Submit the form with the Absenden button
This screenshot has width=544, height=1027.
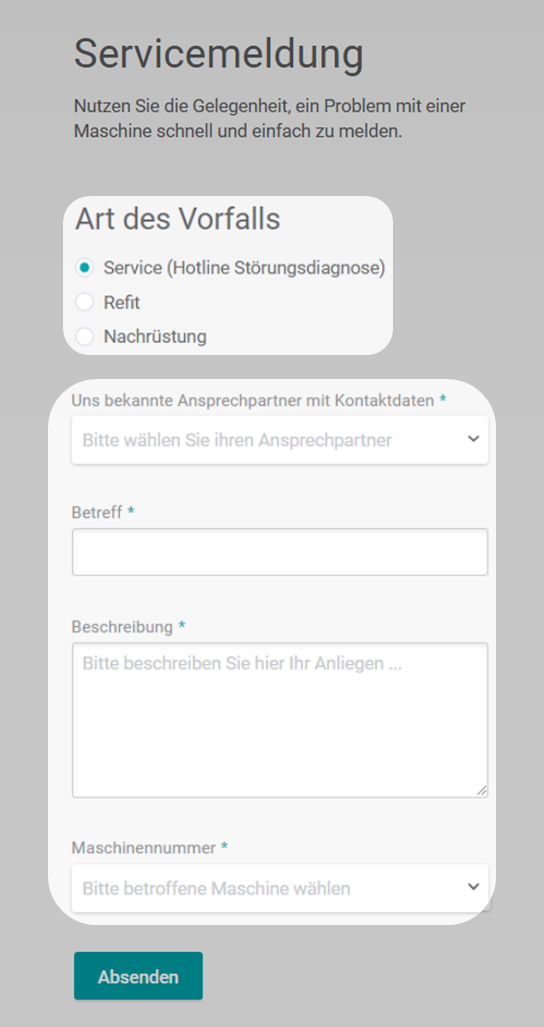(138, 976)
